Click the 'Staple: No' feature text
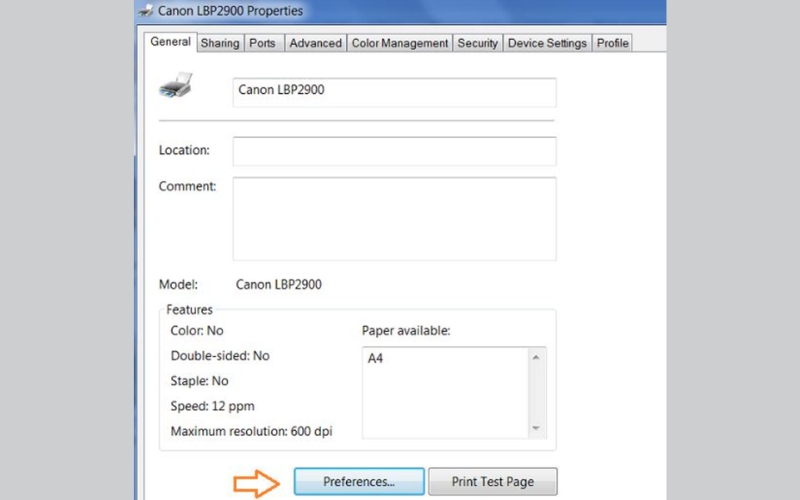The height and width of the screenshot is (500, 800). point(199,381)
